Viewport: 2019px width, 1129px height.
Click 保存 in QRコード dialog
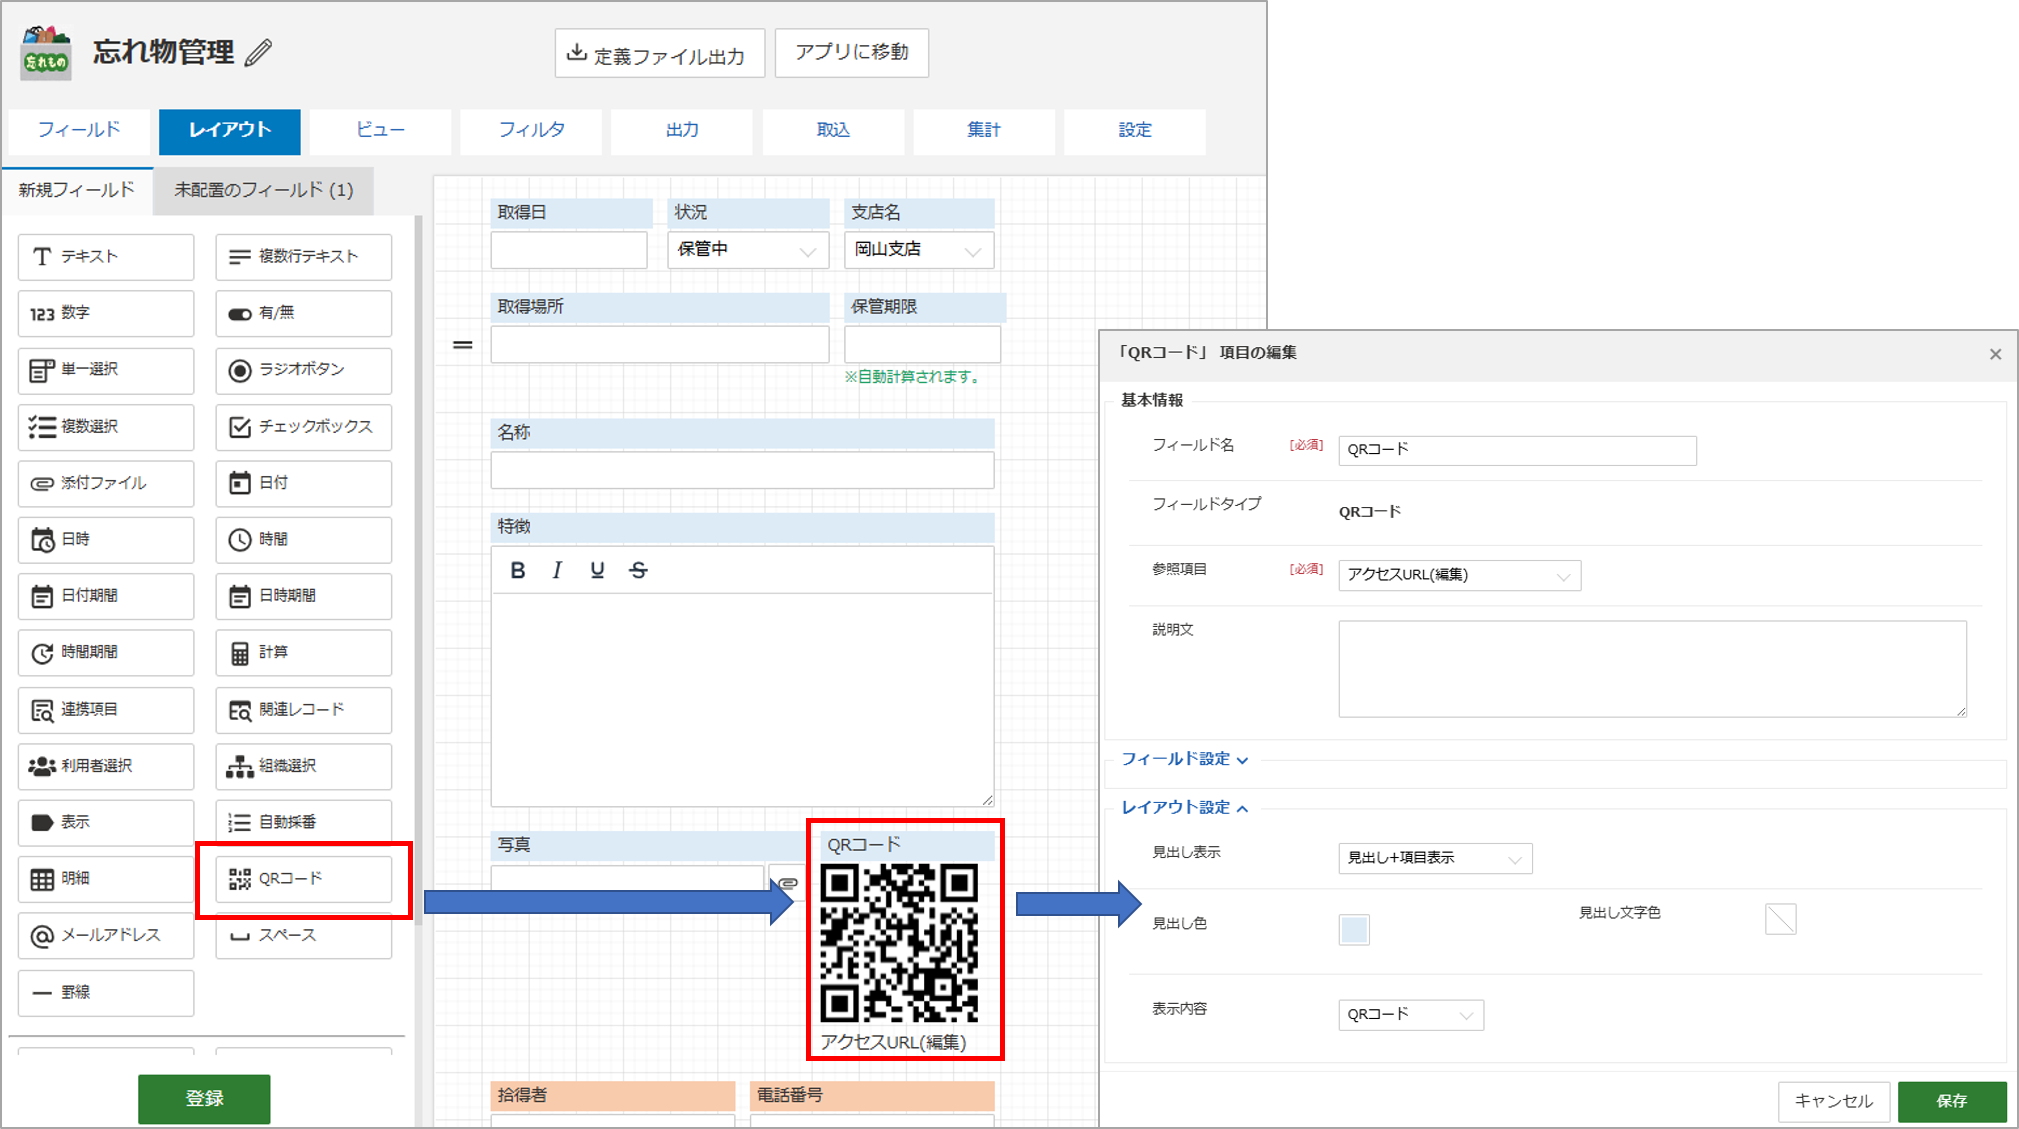click(1952, 1101)
